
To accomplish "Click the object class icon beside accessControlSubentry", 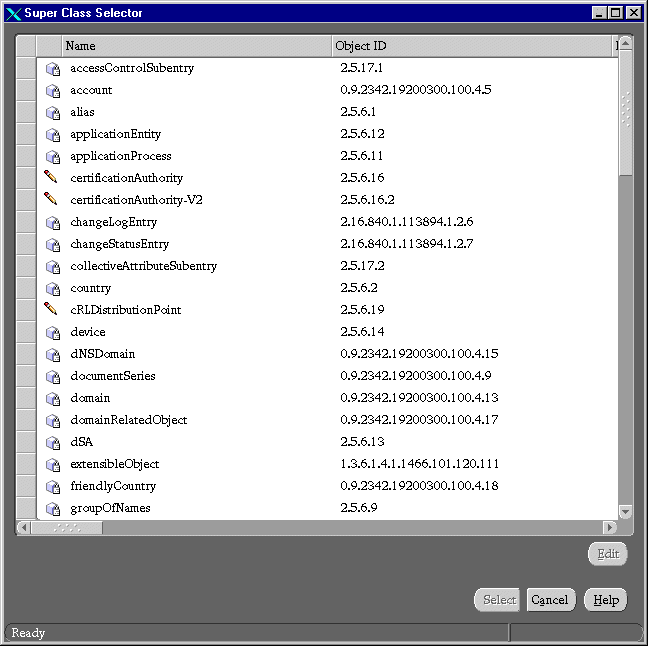I will point(53,68).
